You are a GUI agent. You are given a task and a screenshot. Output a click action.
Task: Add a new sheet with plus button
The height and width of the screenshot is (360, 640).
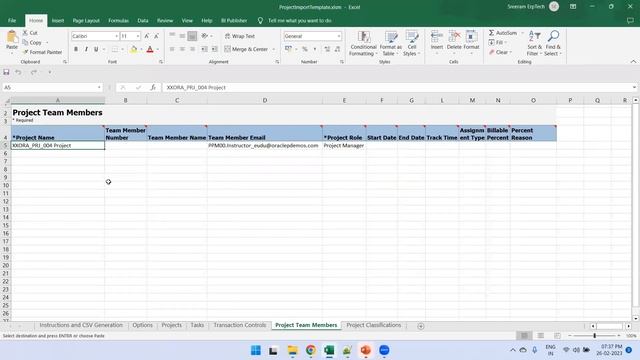point(421,326)
